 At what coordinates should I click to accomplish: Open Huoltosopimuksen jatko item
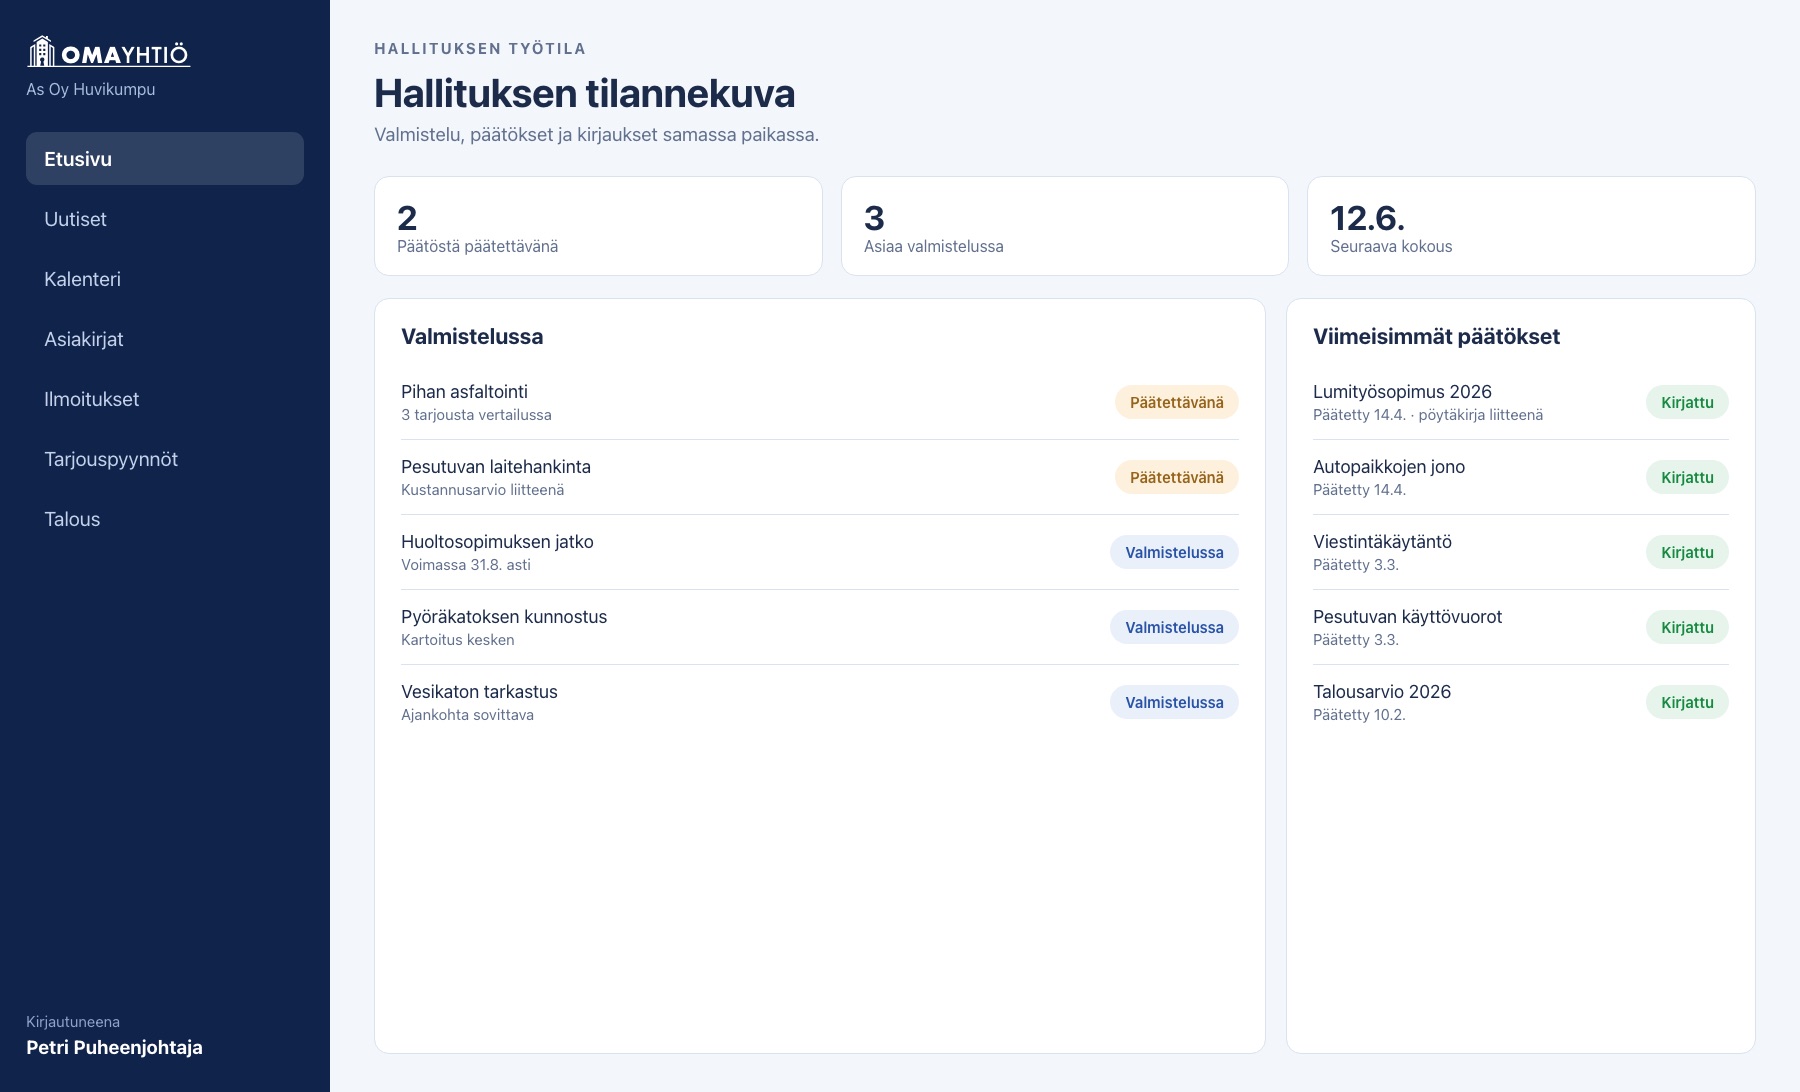pyautogui.click(x=820, y=552)
